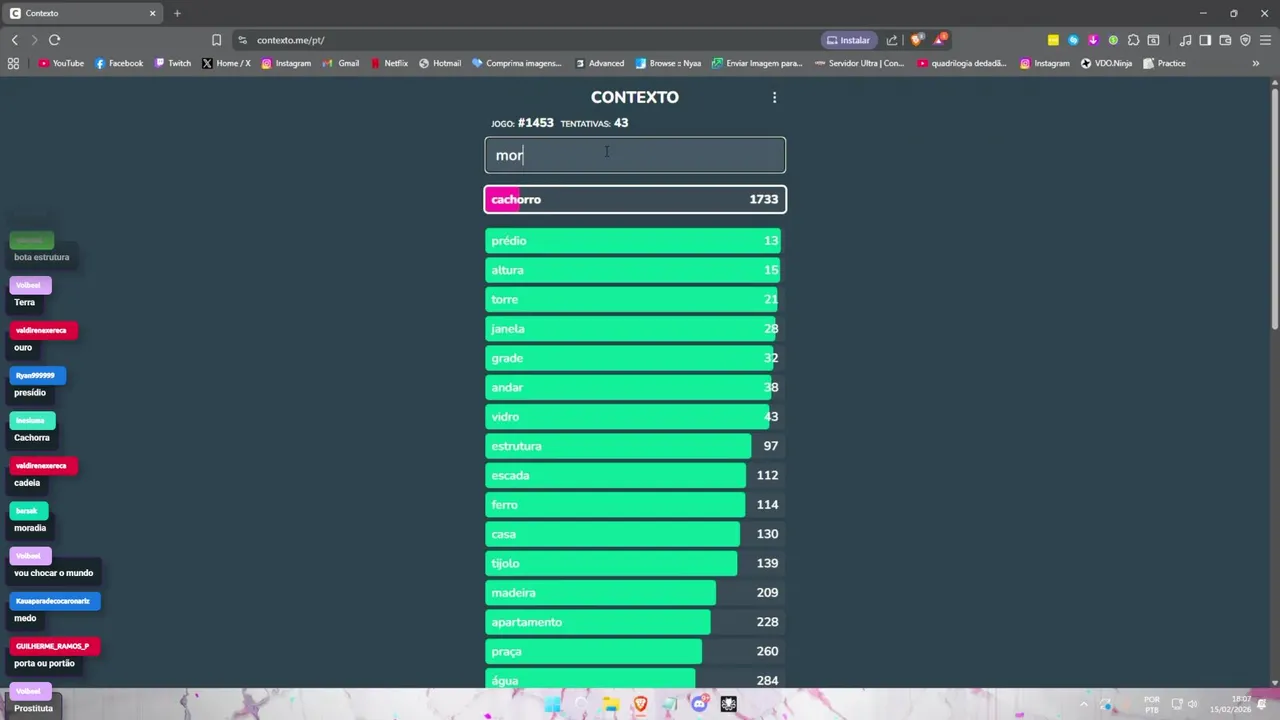Click the green dollar extension icon

click(x=1113, y=40)
